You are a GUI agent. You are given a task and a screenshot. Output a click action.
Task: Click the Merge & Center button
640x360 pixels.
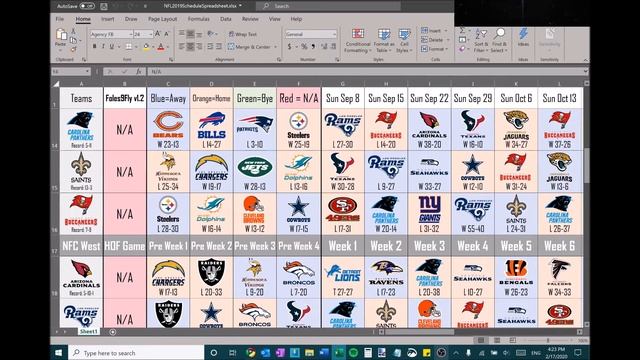pos(249,47)
